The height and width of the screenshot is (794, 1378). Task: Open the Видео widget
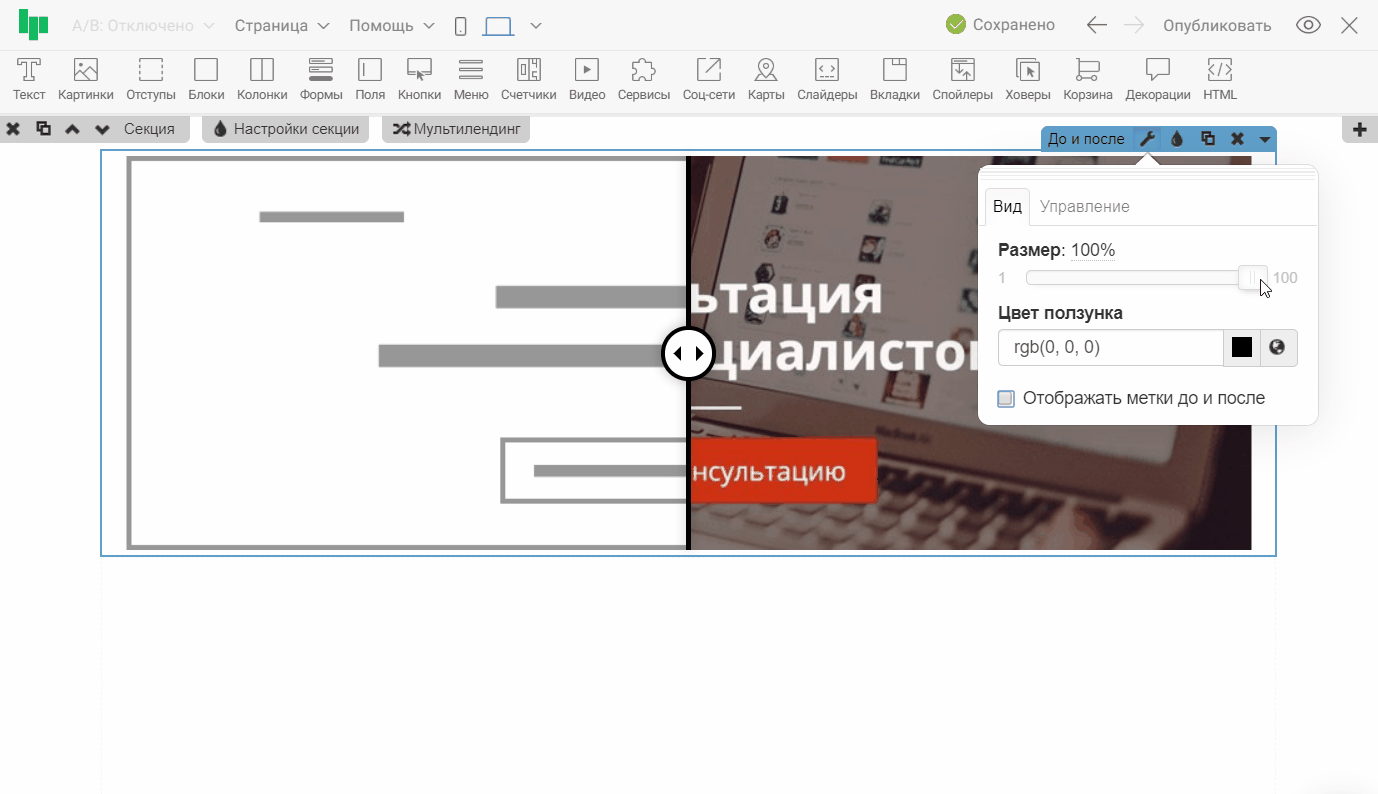[x=586, y=79]
